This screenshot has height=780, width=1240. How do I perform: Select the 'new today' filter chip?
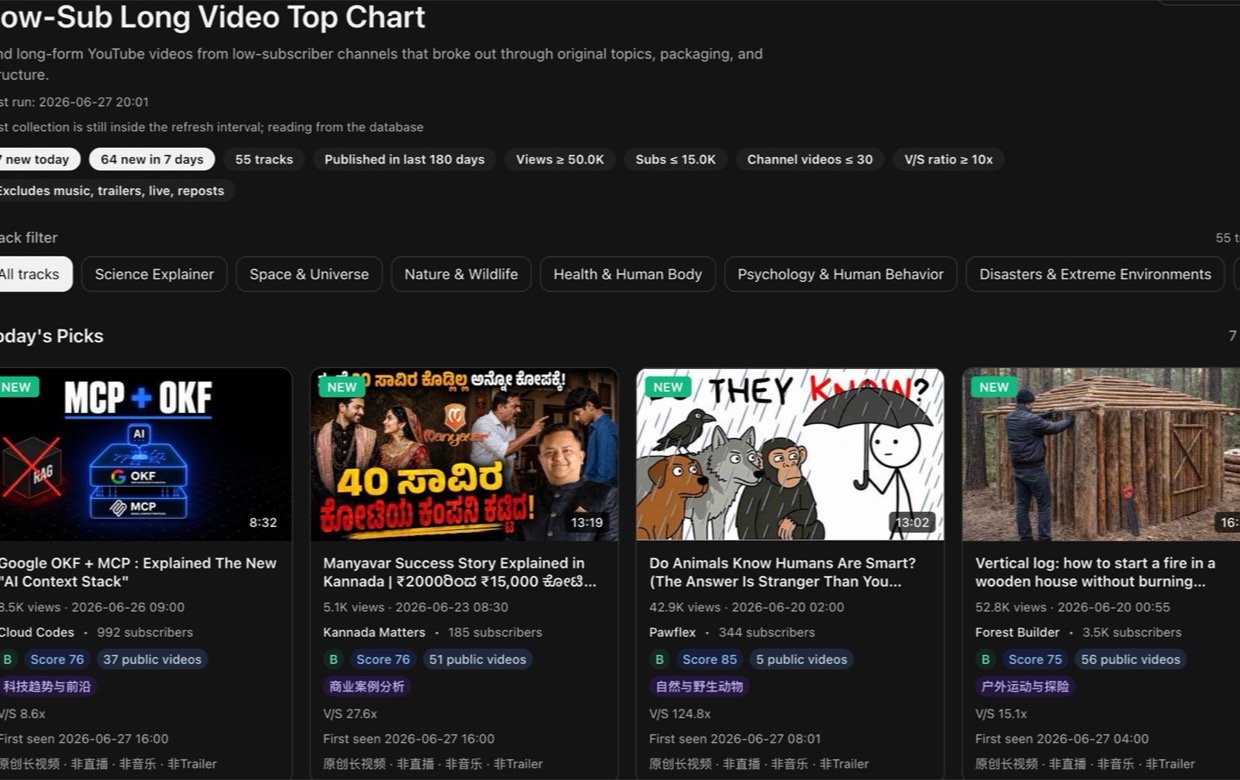point(37,159)
